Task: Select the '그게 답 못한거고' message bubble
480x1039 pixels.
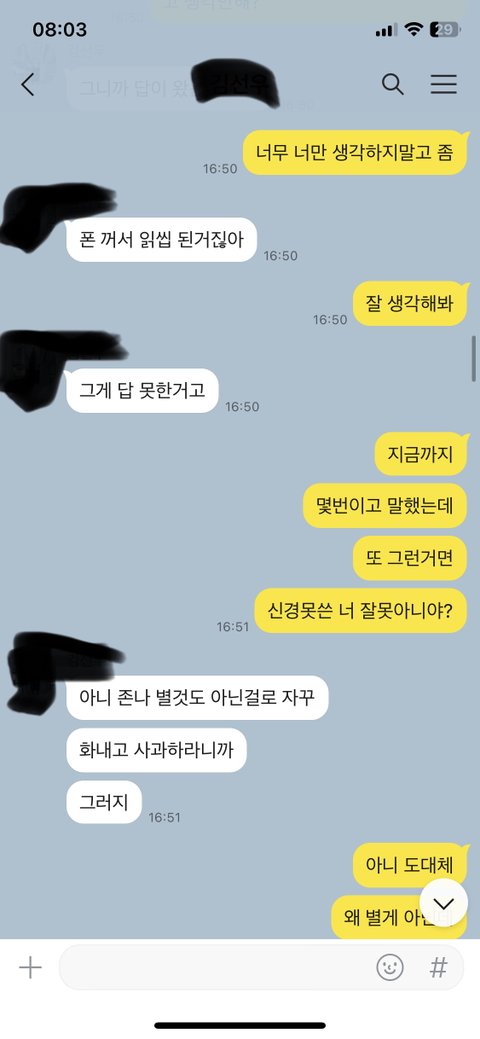Action: (x=142, y=390)
